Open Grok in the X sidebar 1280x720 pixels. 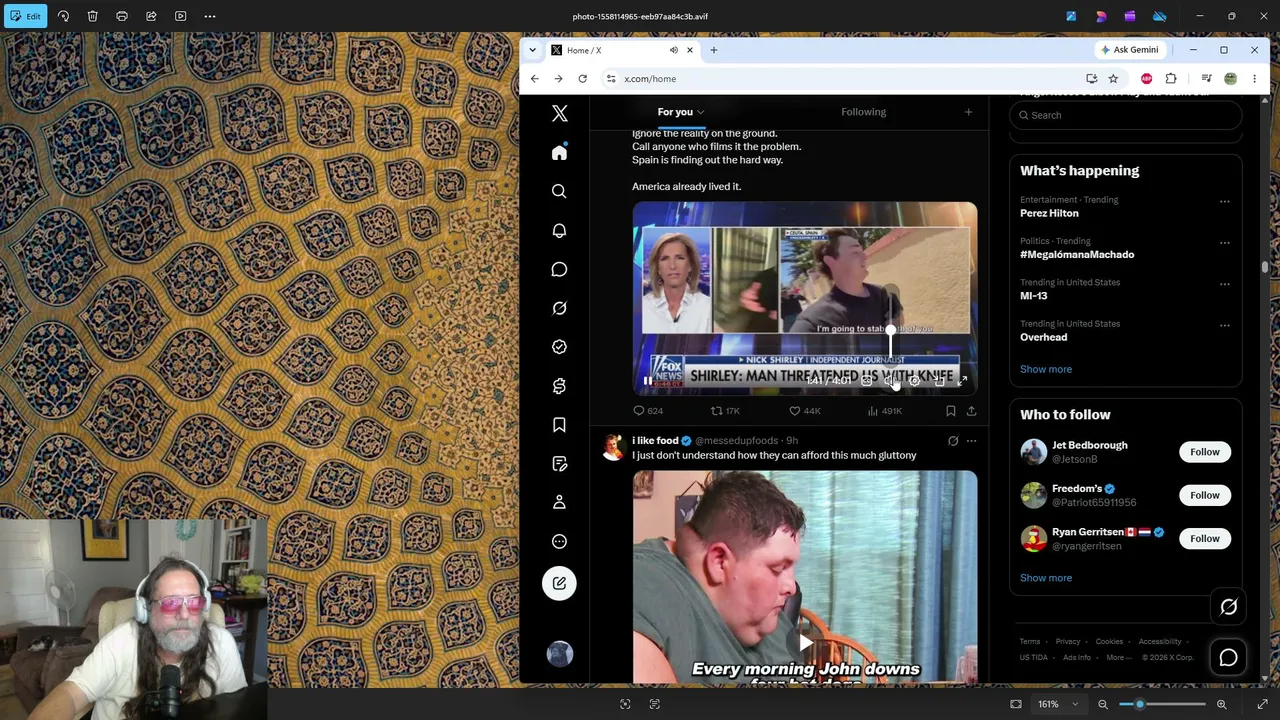pos(559,308)
